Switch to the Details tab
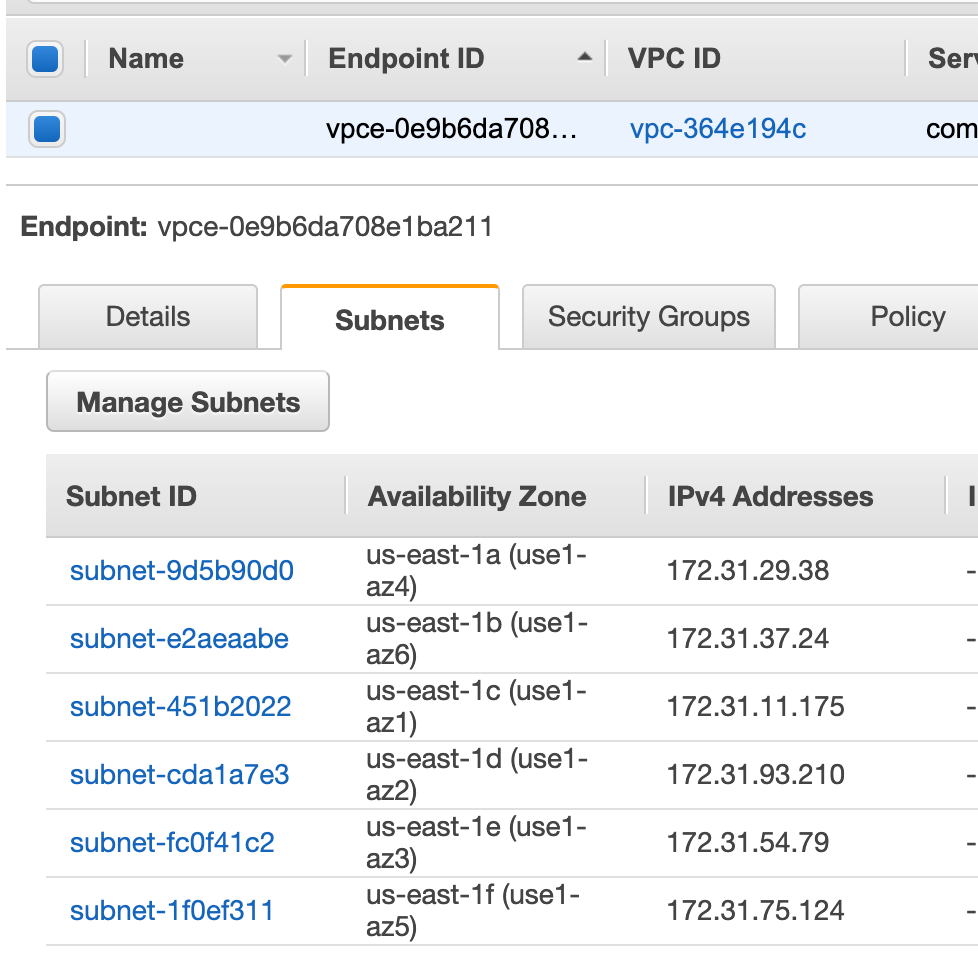This screenshot has width=978, height=966. [148, 317]
